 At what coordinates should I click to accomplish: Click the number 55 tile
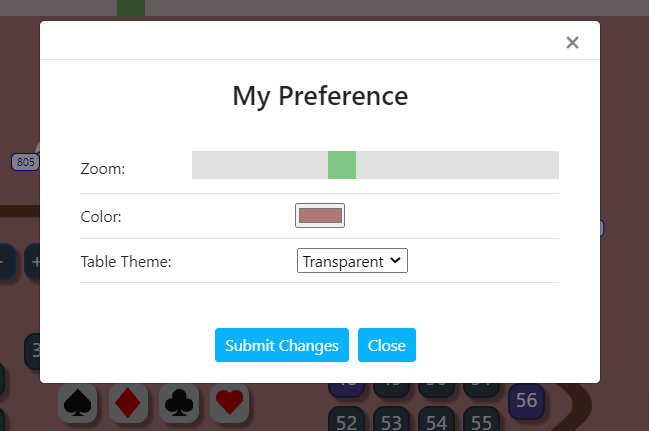click(481, 421)
